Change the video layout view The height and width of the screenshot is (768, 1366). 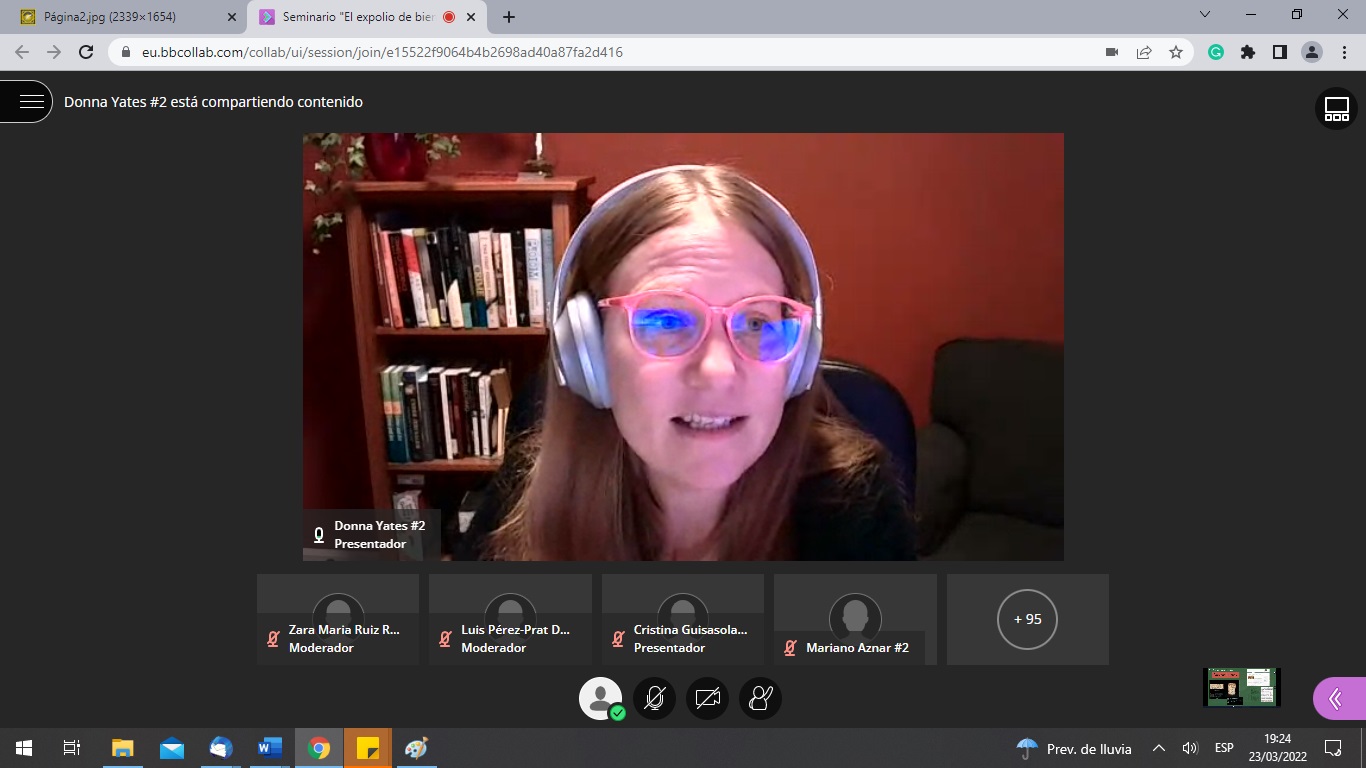click(1336, 109)
